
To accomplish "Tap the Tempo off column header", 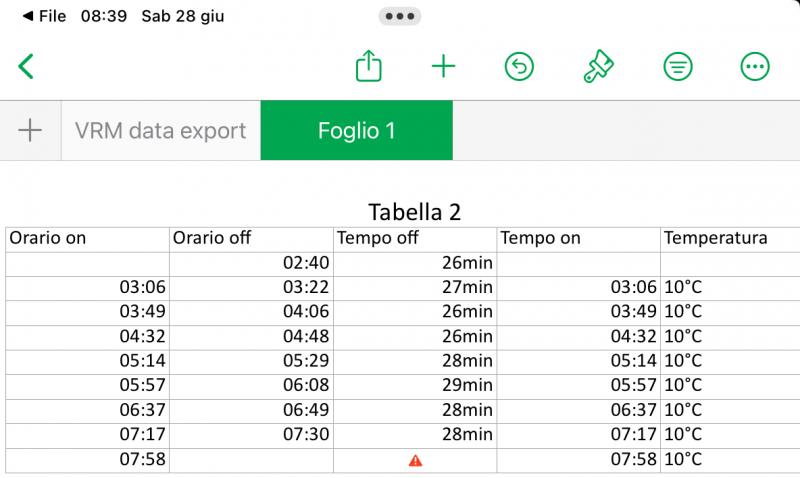I will 415,238.
